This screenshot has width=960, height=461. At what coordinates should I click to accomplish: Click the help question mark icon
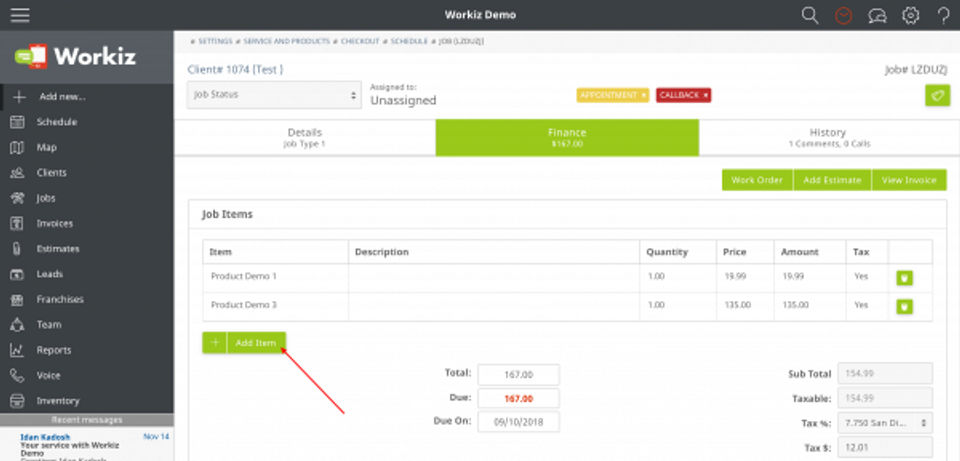point(944,15)
